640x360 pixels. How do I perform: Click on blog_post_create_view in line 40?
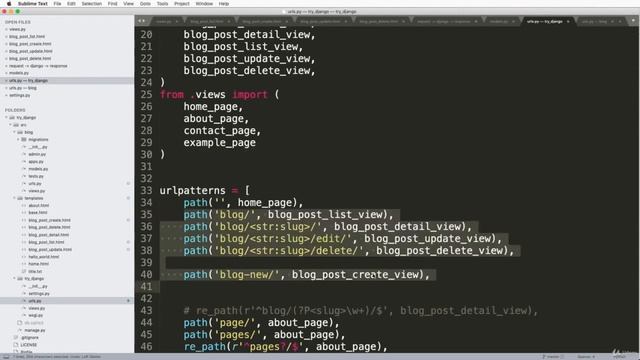click(355, 275)
